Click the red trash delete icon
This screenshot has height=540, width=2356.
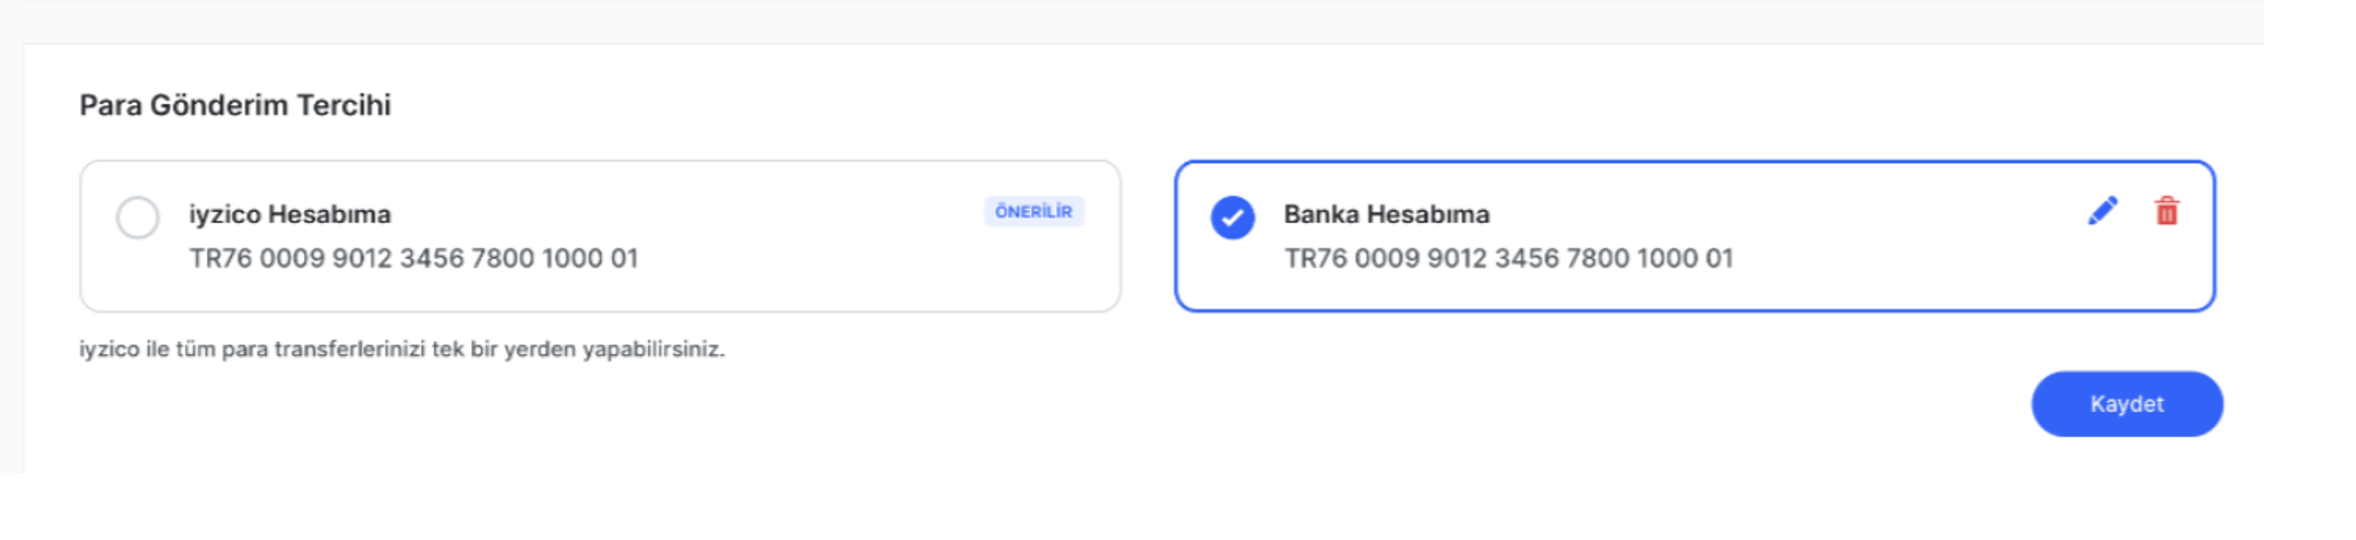point(2166,212)
